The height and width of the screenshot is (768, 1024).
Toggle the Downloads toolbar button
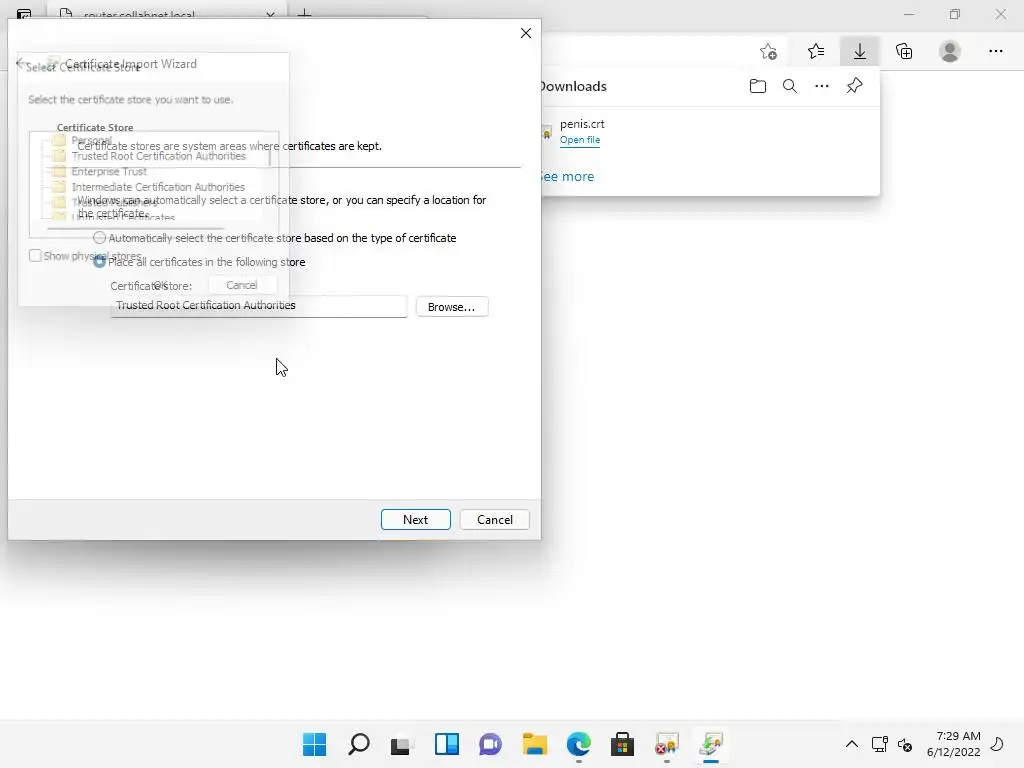point(860,52)
